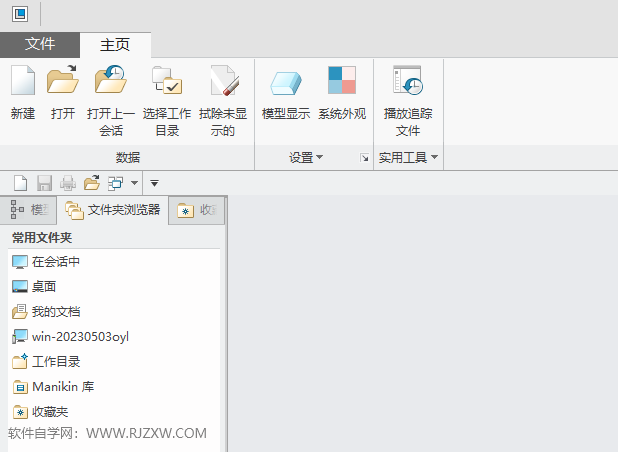
Task: Select the 文件夹浏览器 tab
Action: click(113, 210)
